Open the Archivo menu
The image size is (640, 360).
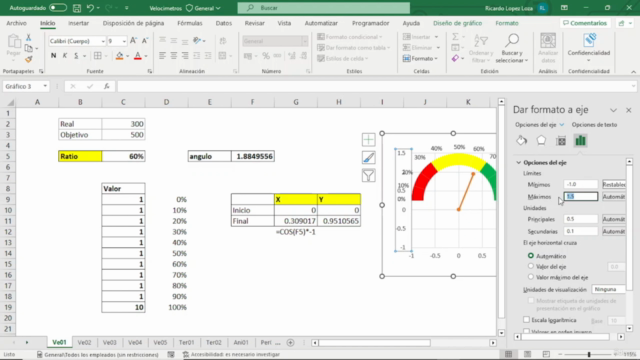pos(16,23)
